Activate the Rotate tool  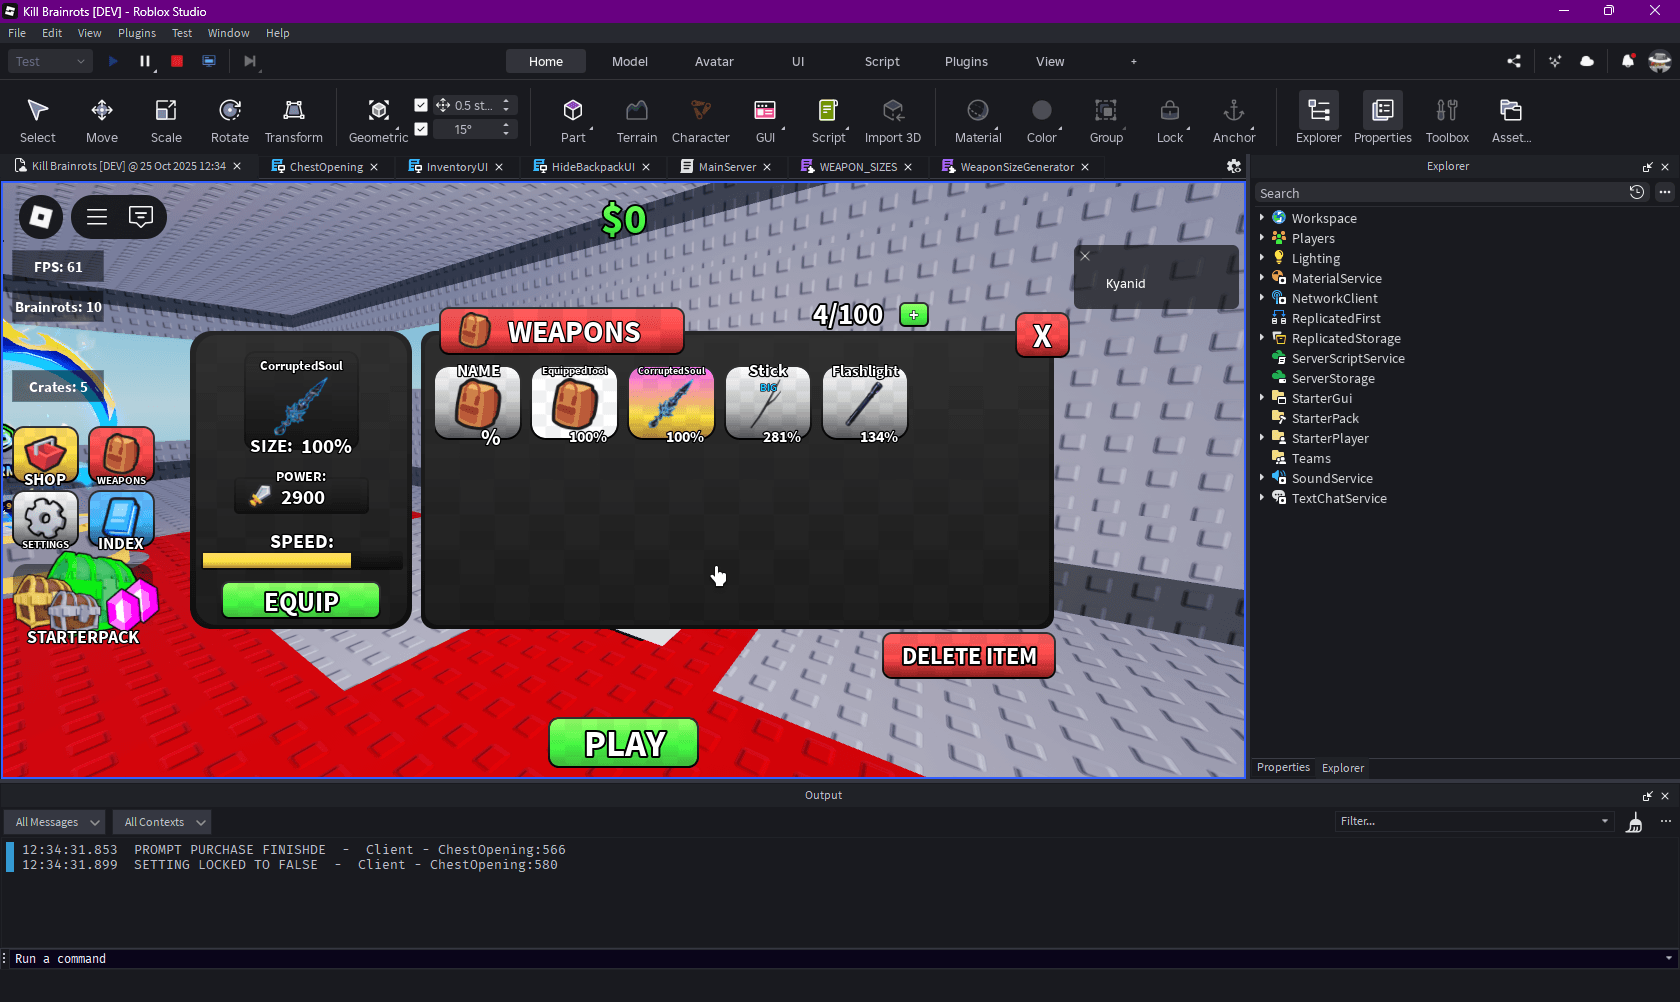pos(230,120)
